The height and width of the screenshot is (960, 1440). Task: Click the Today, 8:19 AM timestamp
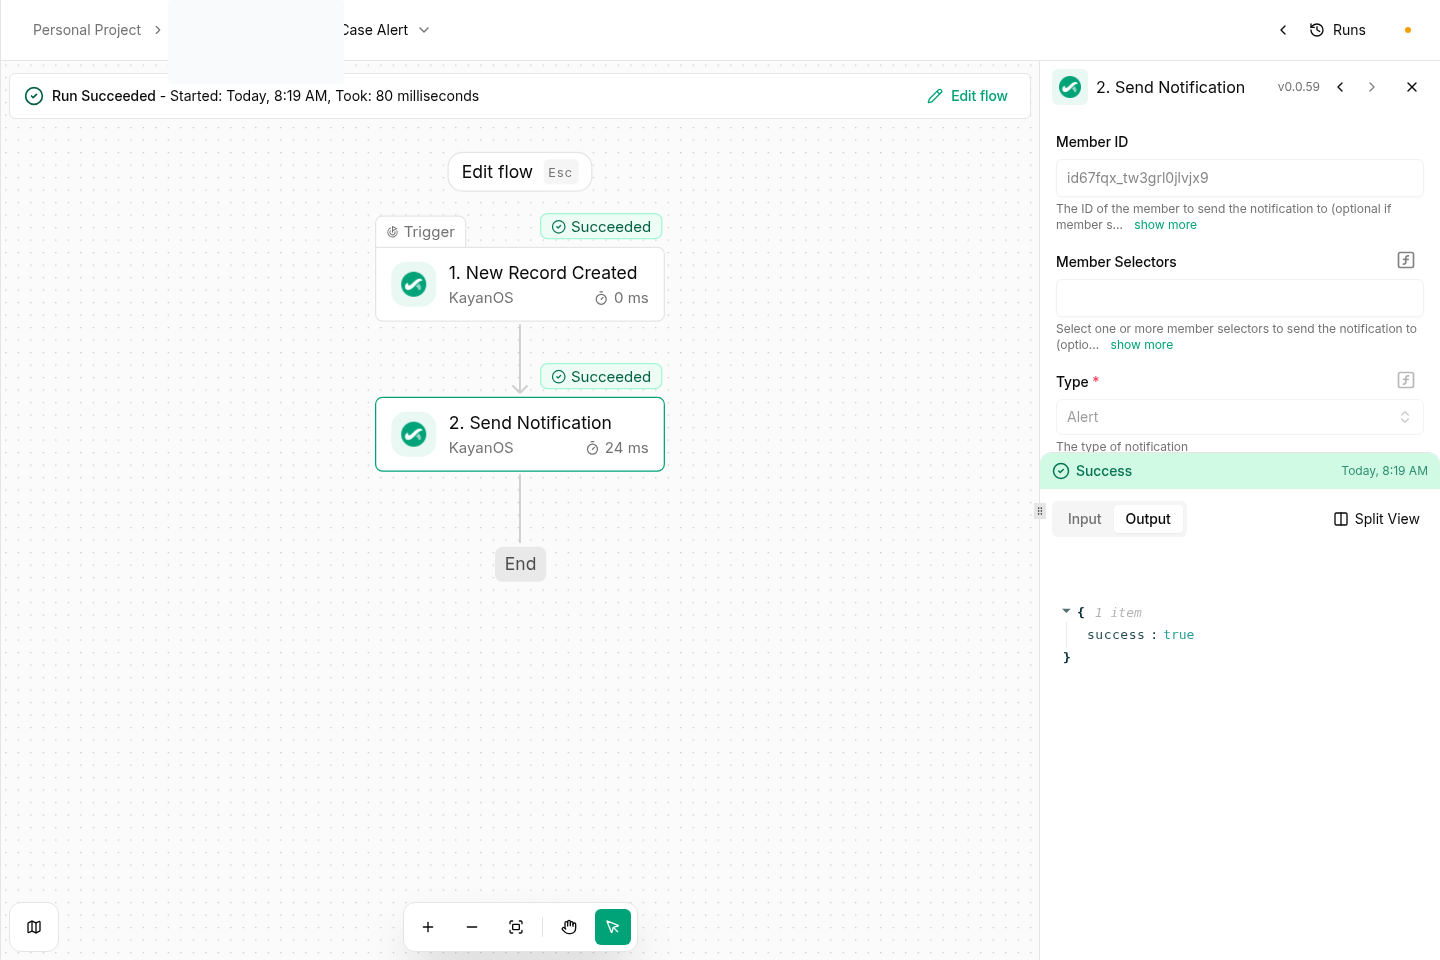pos(1384,471)
